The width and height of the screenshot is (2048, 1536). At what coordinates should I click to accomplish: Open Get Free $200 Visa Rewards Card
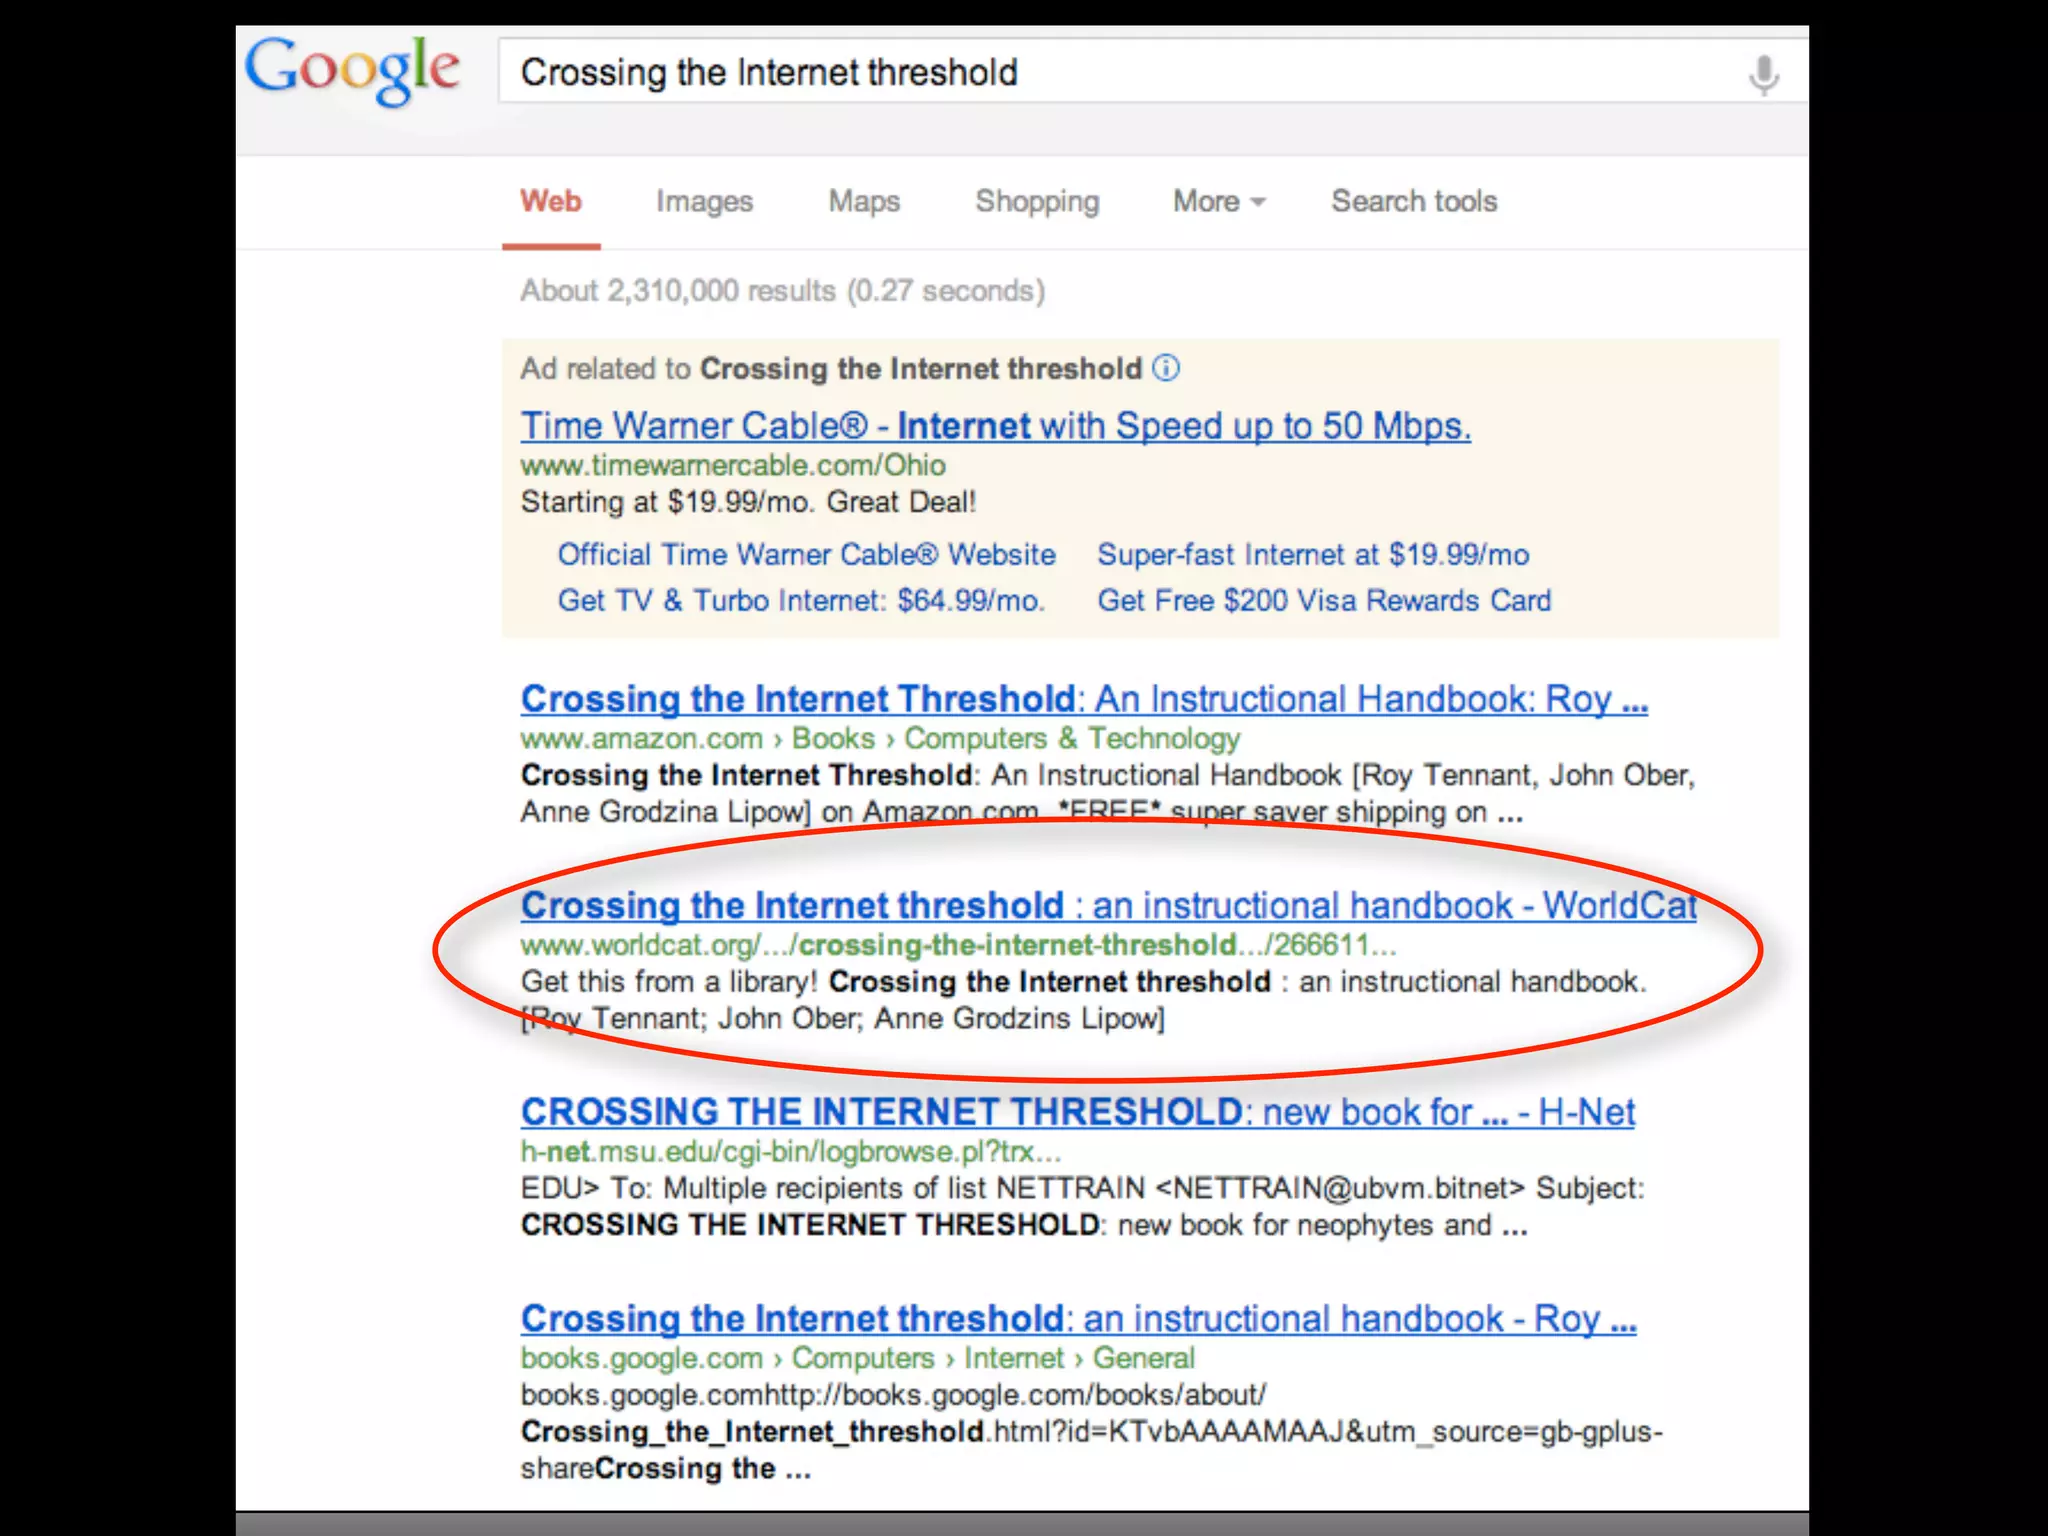(1324, 600)
